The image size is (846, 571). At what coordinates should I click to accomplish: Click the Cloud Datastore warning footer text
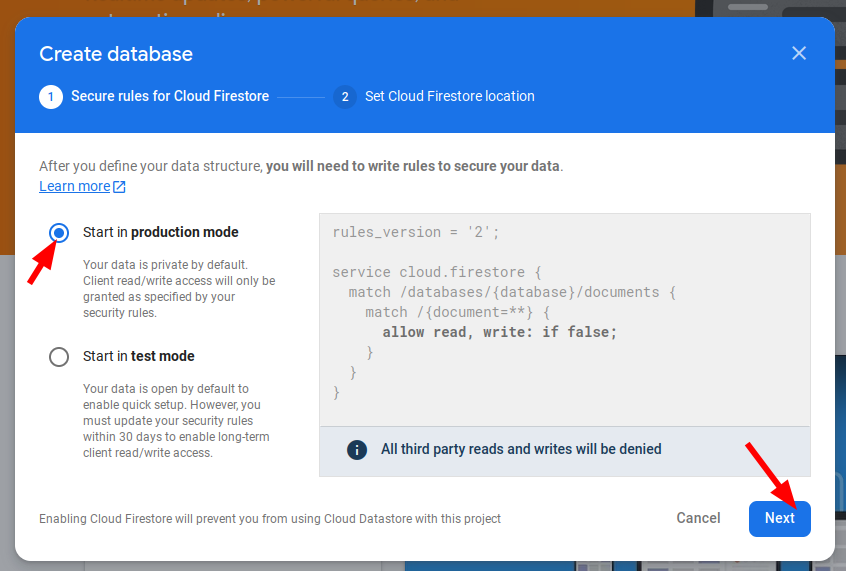[270, 519]
